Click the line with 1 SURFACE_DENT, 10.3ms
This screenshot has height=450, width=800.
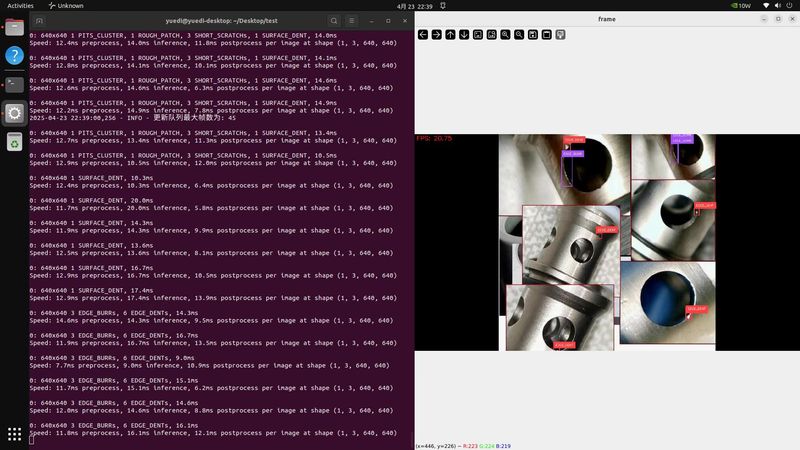tap(91, 178)
